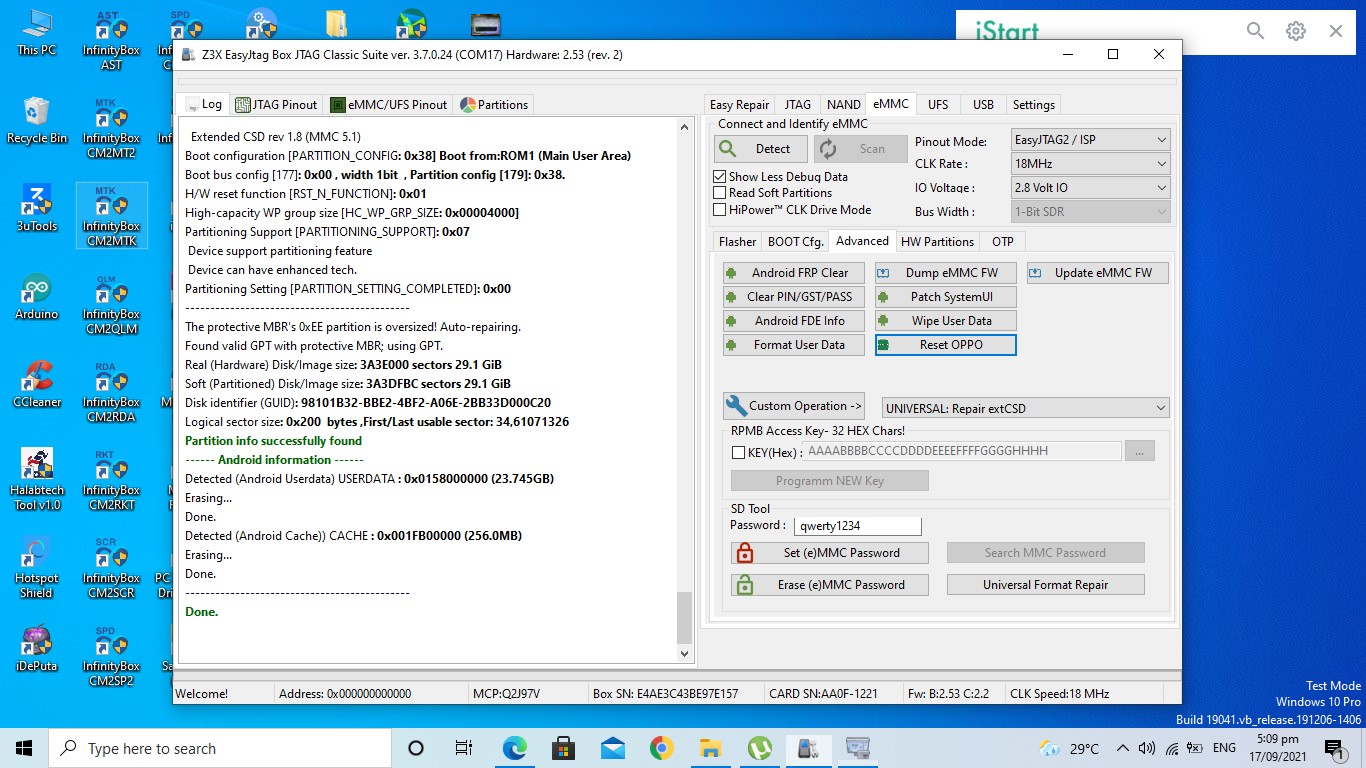Open InfinityBox CM2RDA shortcut
The height and width of the screenshot is (768, 1366).
click(111, 392)
